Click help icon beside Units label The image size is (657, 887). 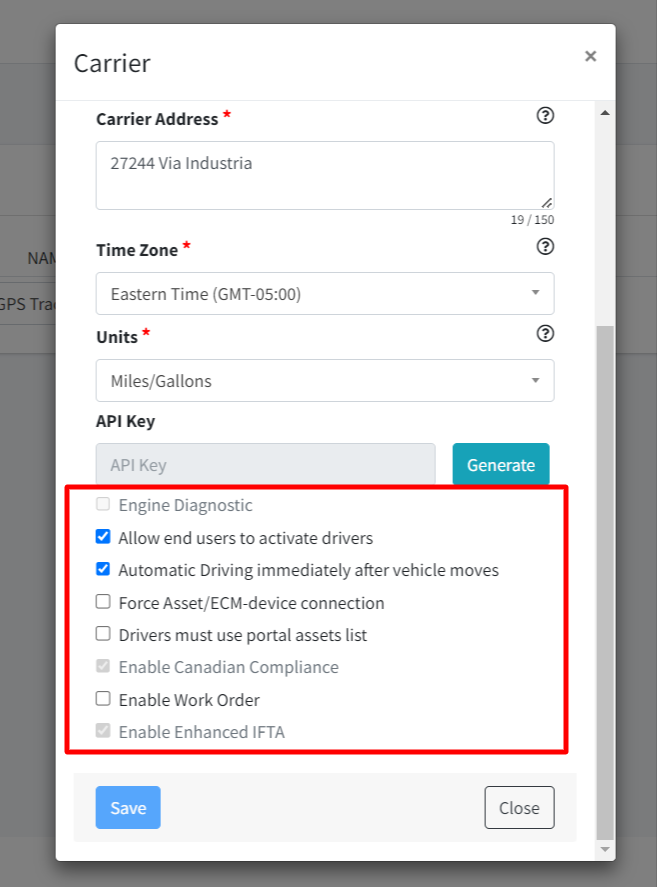point(545,333)
